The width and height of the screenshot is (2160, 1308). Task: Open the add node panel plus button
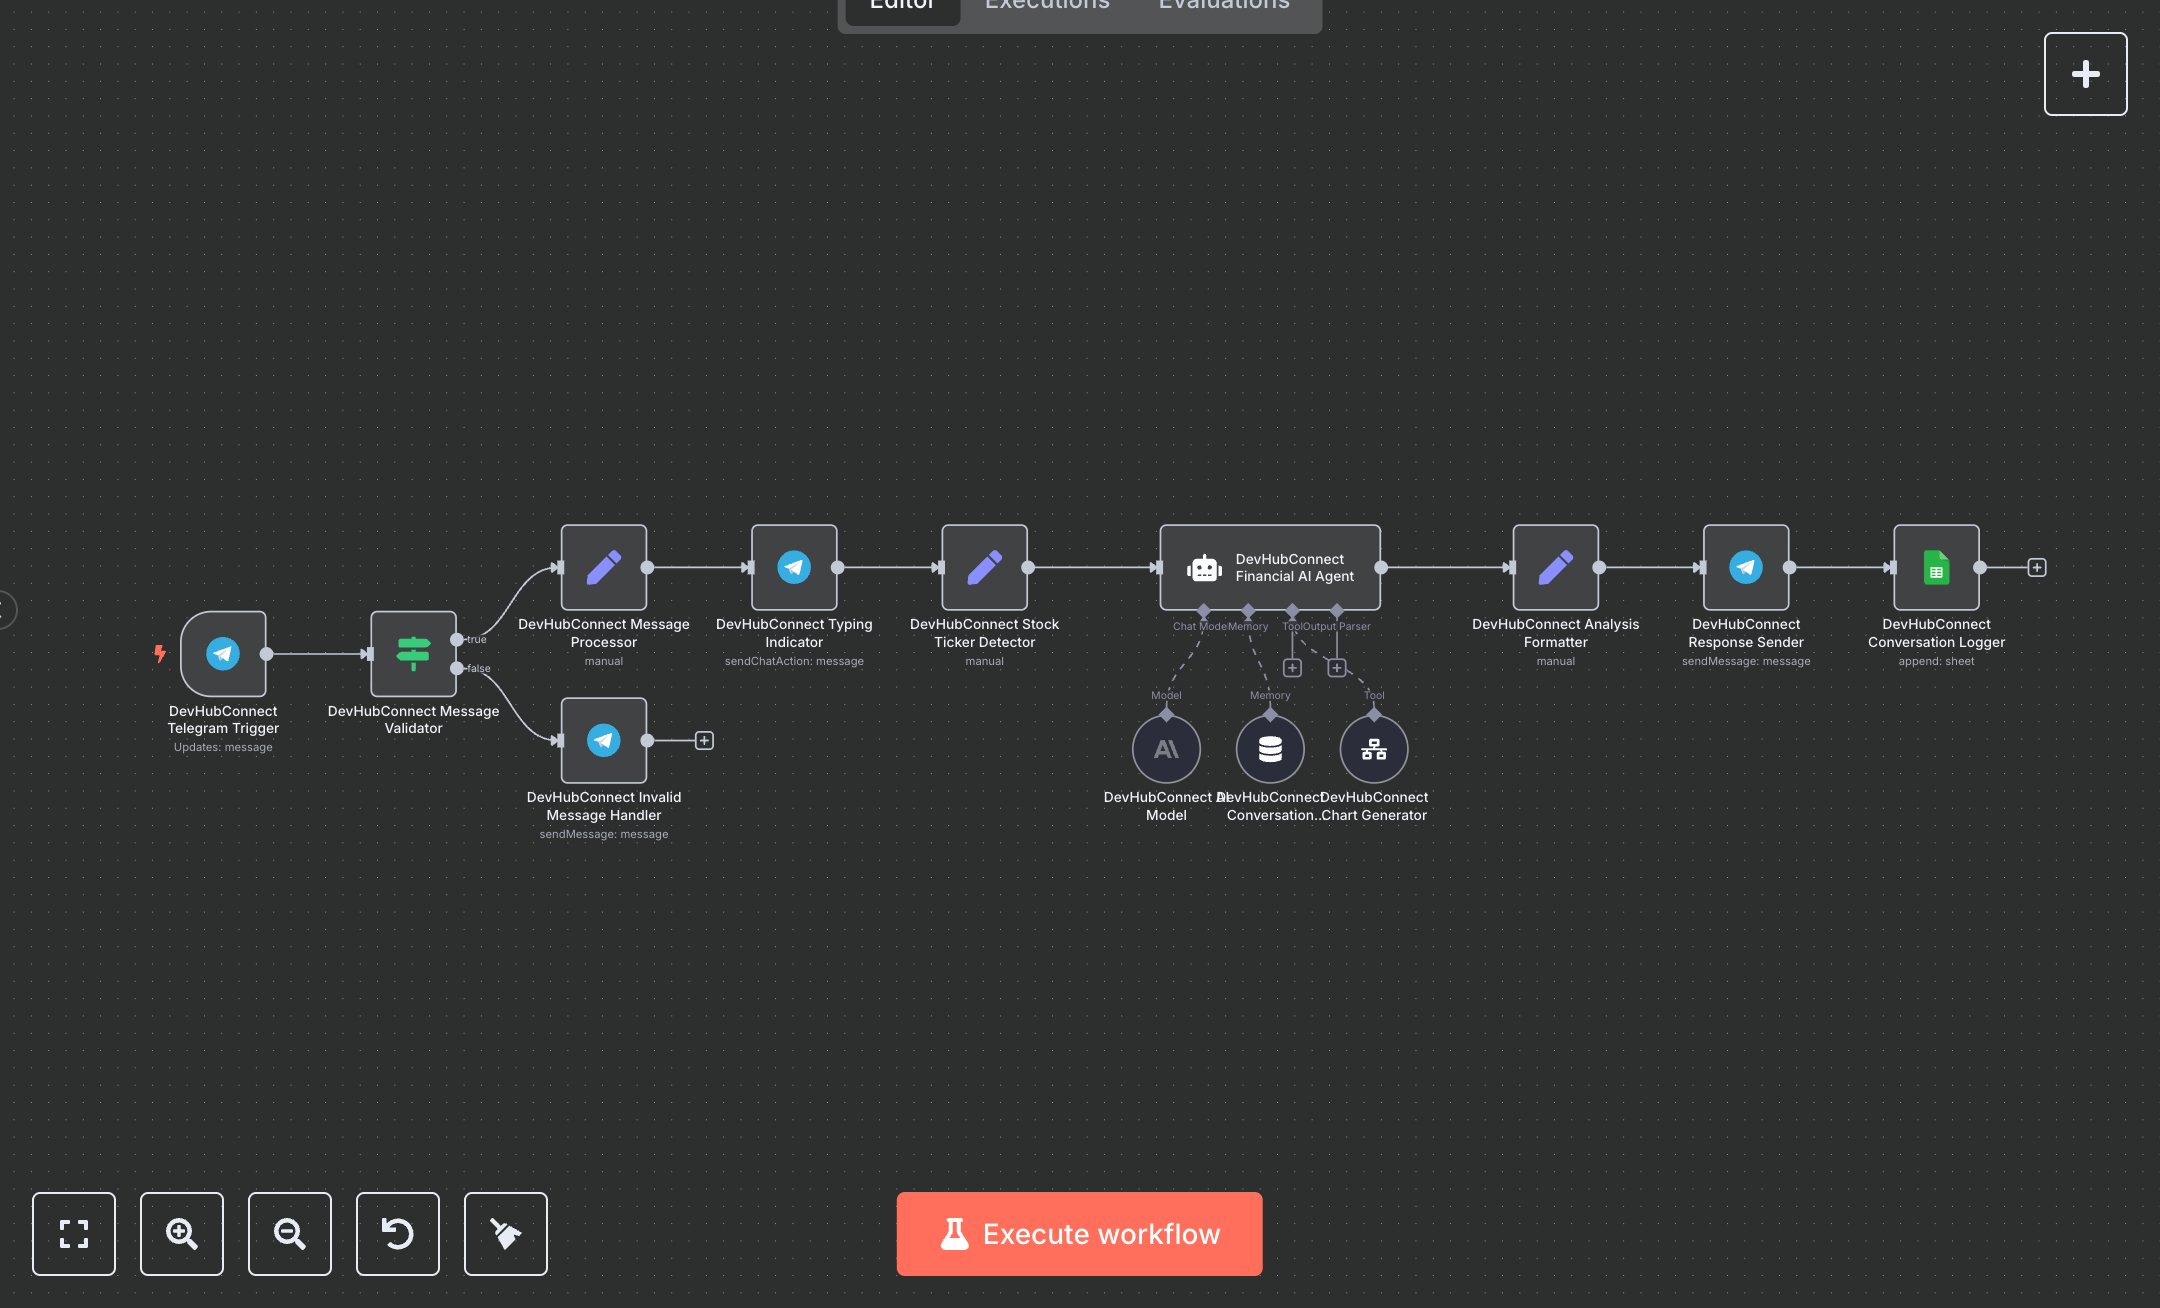(2085, 74)
